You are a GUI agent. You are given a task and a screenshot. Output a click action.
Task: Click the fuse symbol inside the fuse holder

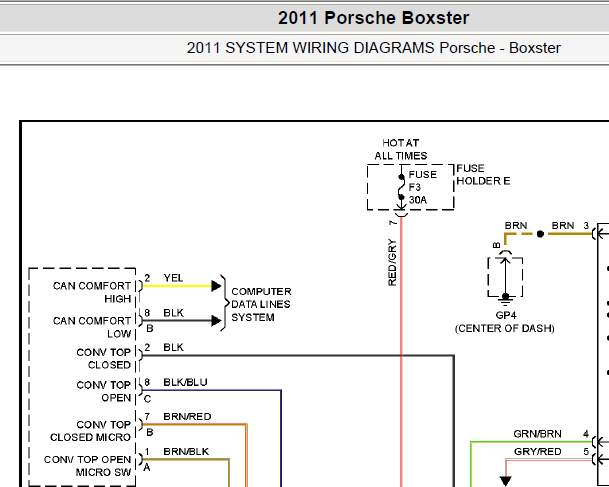click(x=401, y=187)
